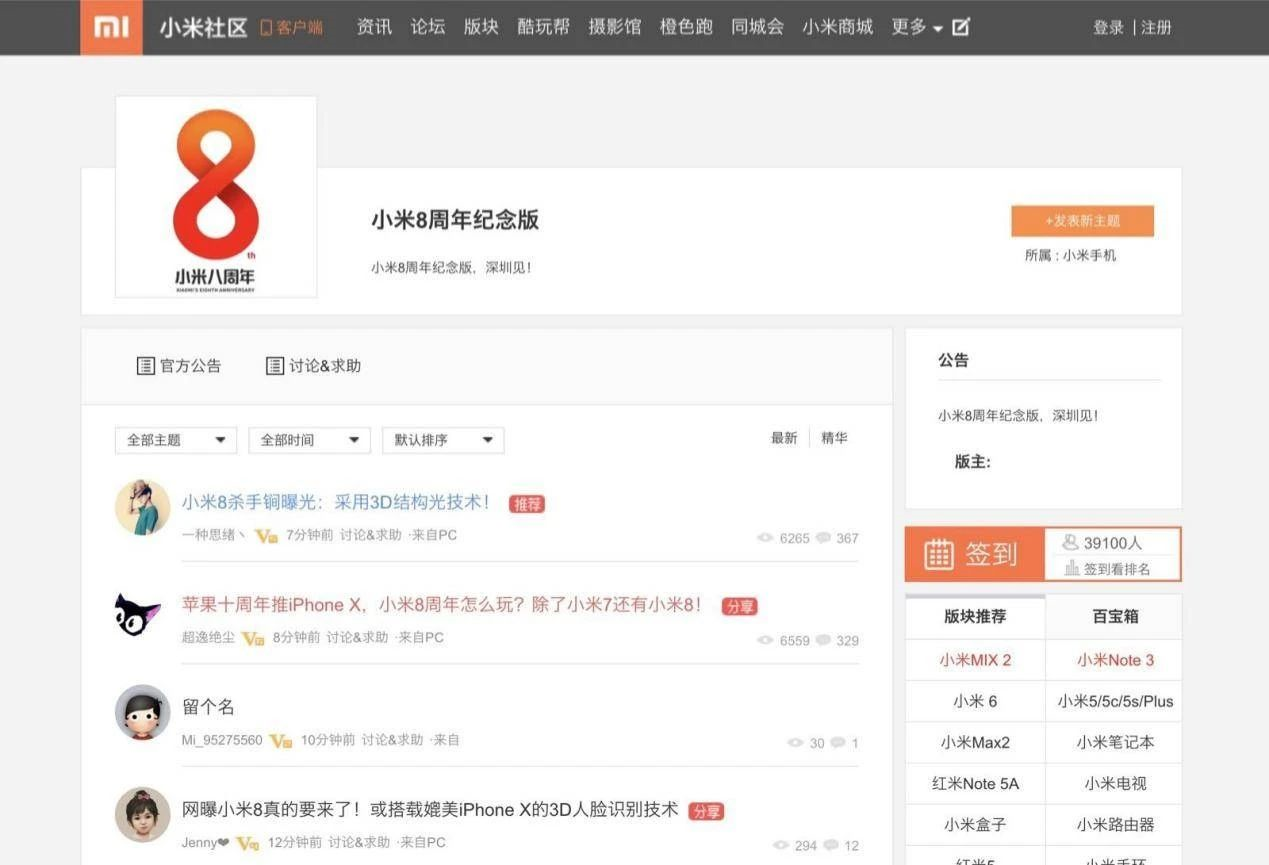The image size is (1269, 865).
Task: Open the black cat avatar of 超逸绝尘
Action: click(x=138, y=613)
